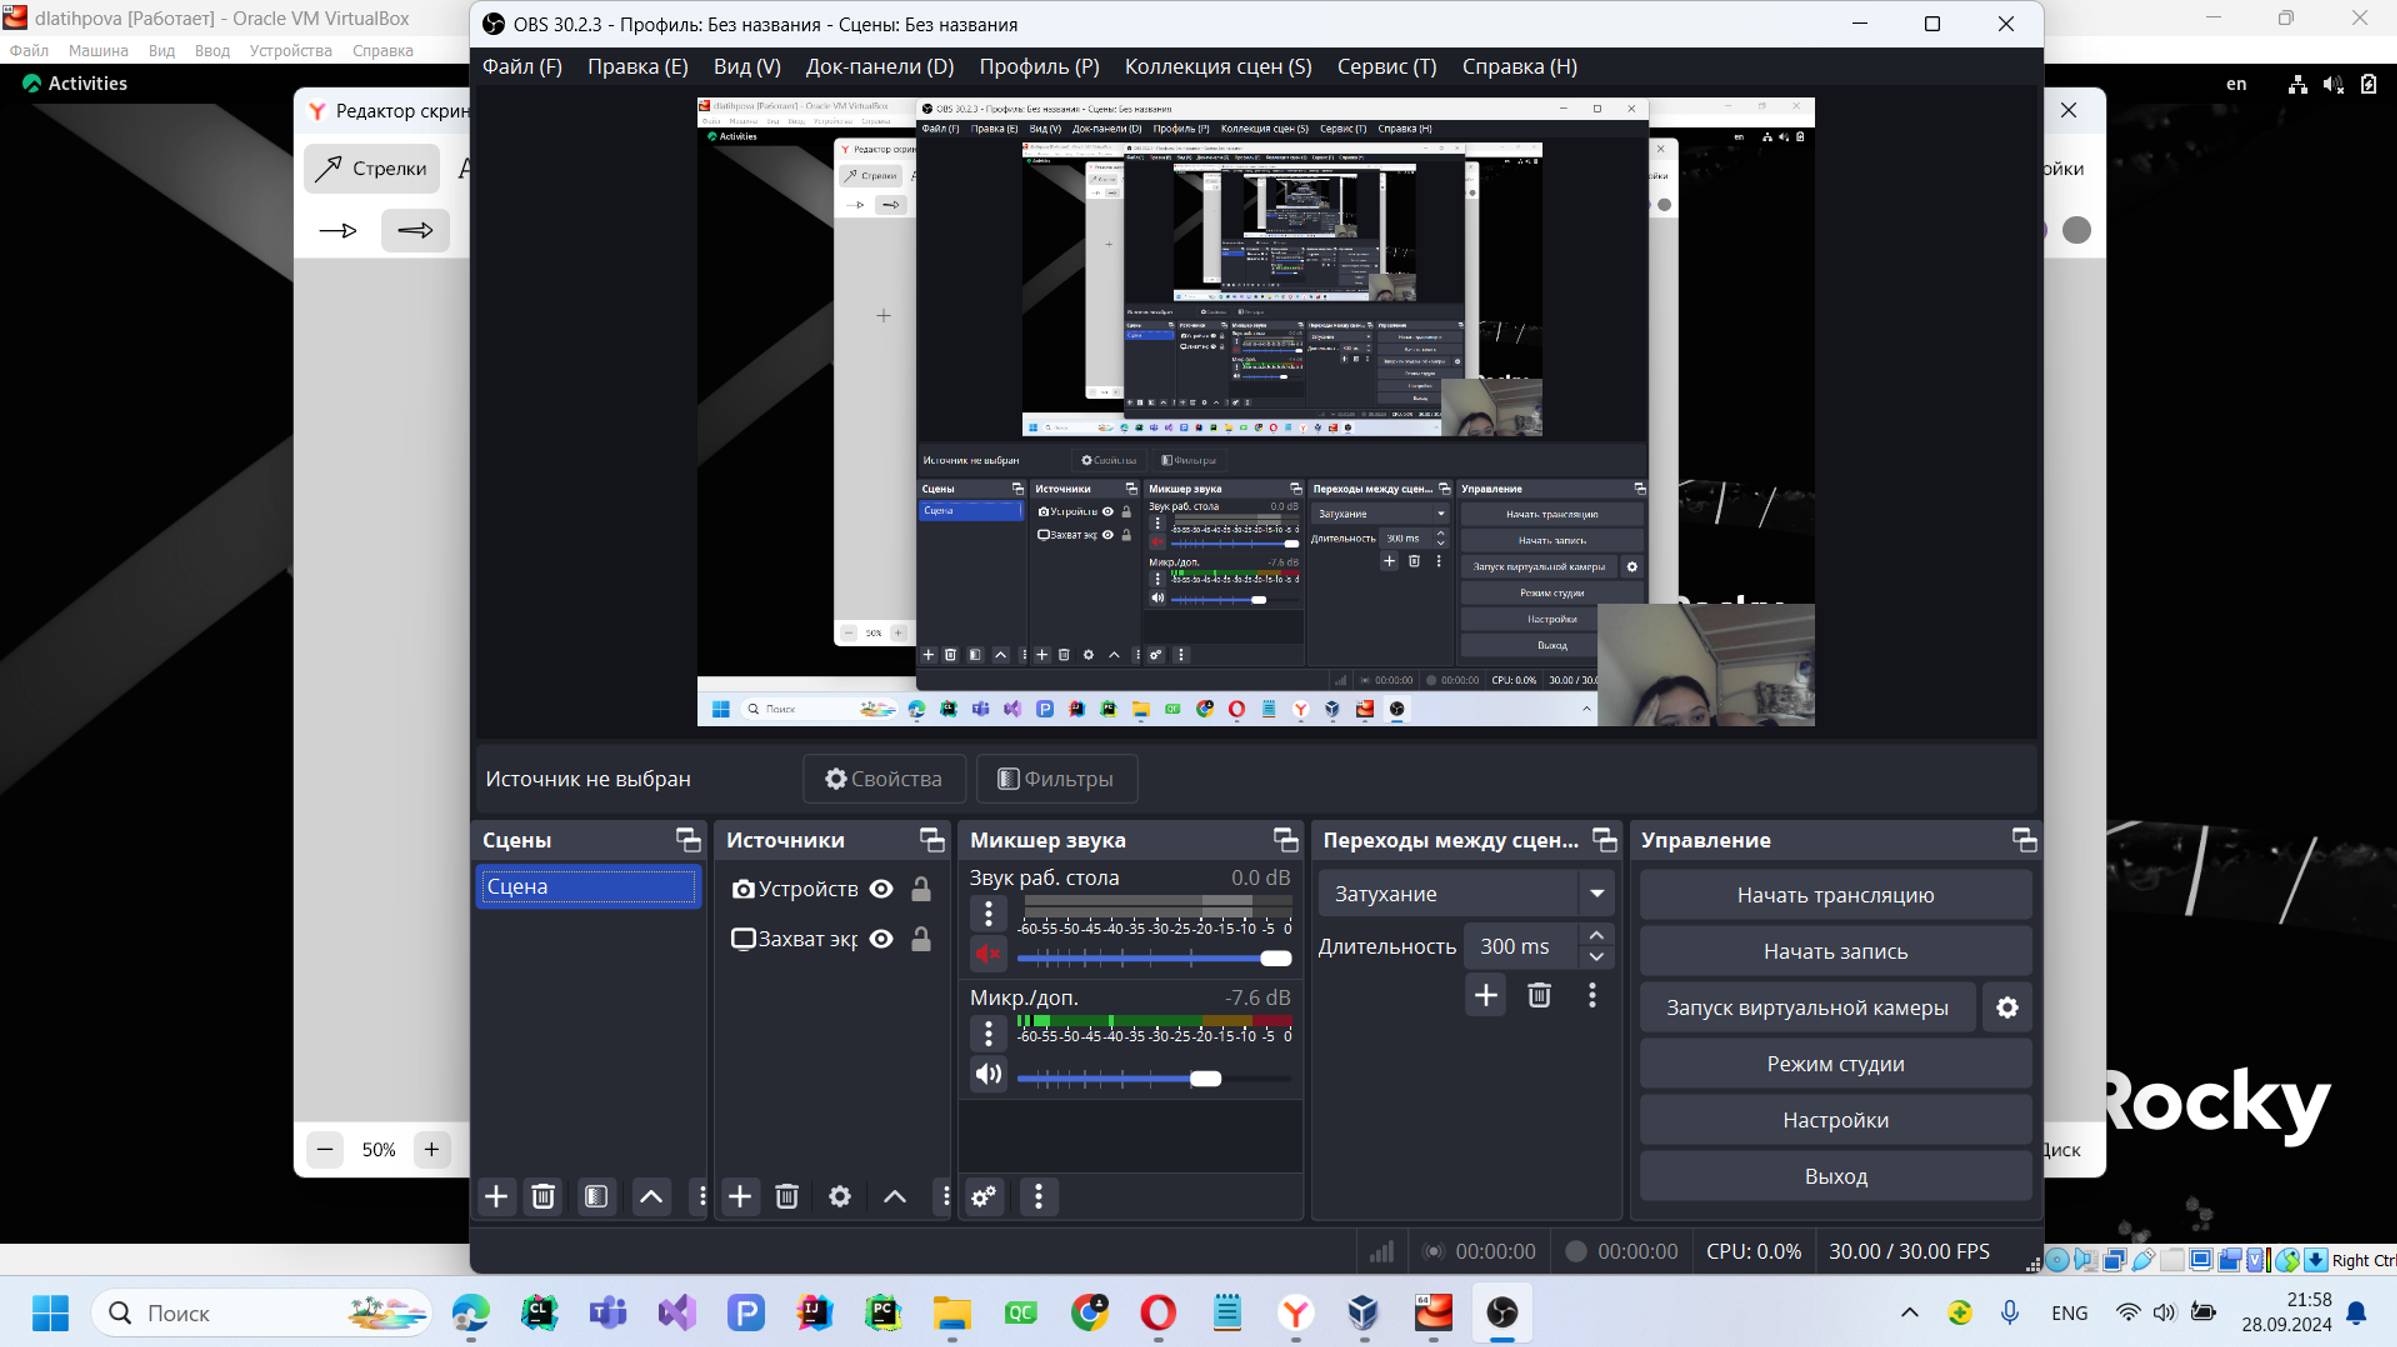Mute Микр./доп. audio speaker icon
2397x1347 pixels.
988,1074
